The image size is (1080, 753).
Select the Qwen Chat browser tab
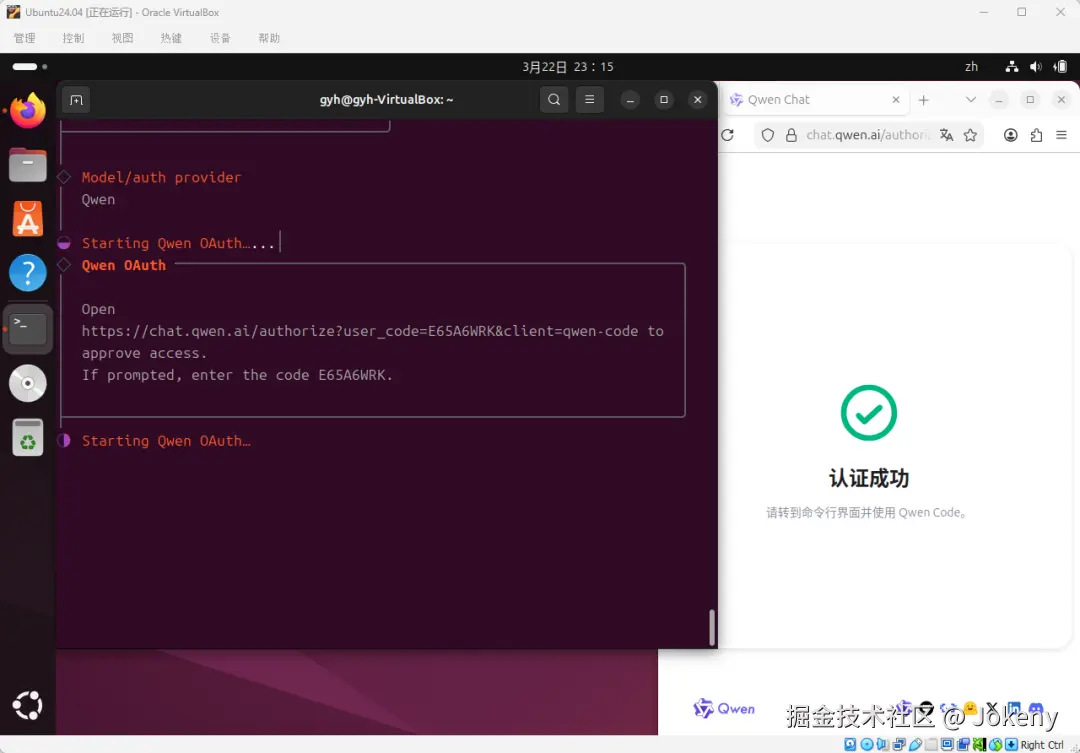coord(816,100)
